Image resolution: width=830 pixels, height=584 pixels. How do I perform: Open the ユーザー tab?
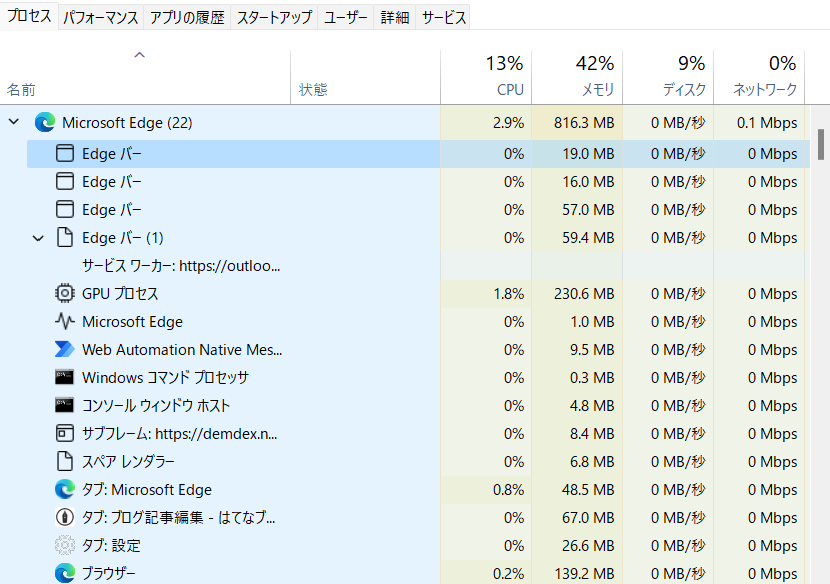coord(346,17)
